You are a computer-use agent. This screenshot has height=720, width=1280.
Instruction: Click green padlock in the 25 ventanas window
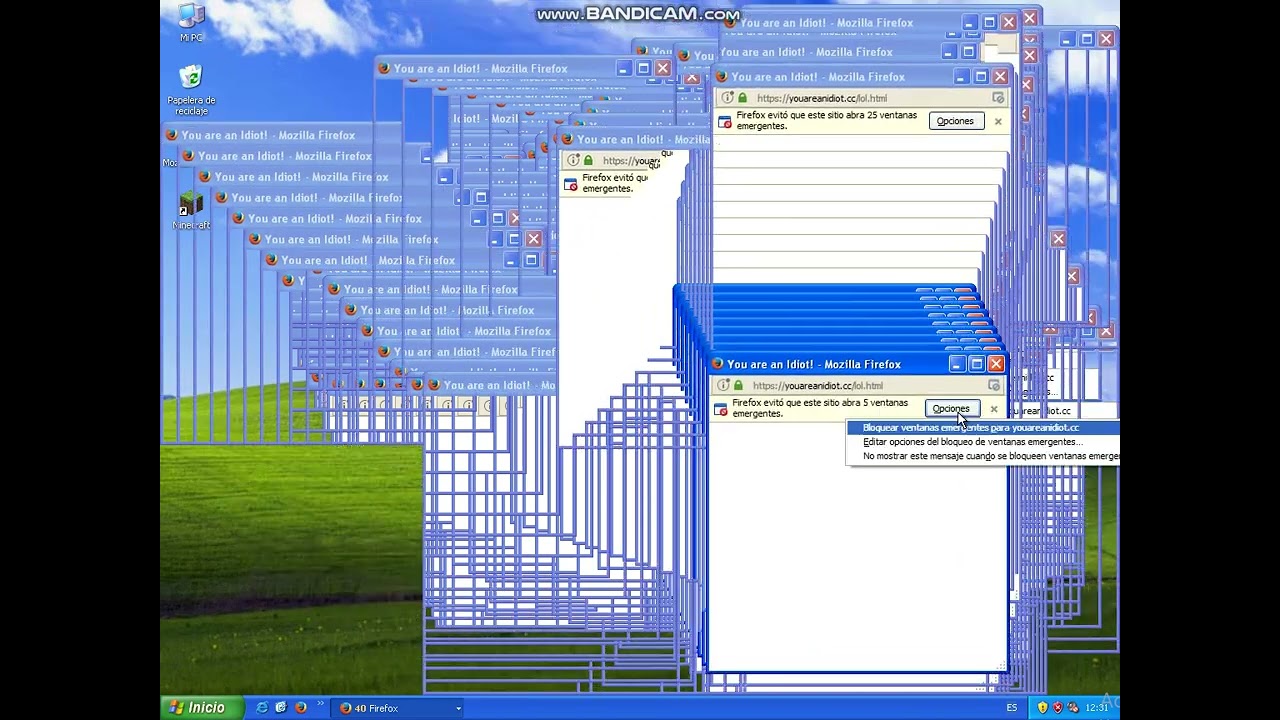(x=743, y=98)
